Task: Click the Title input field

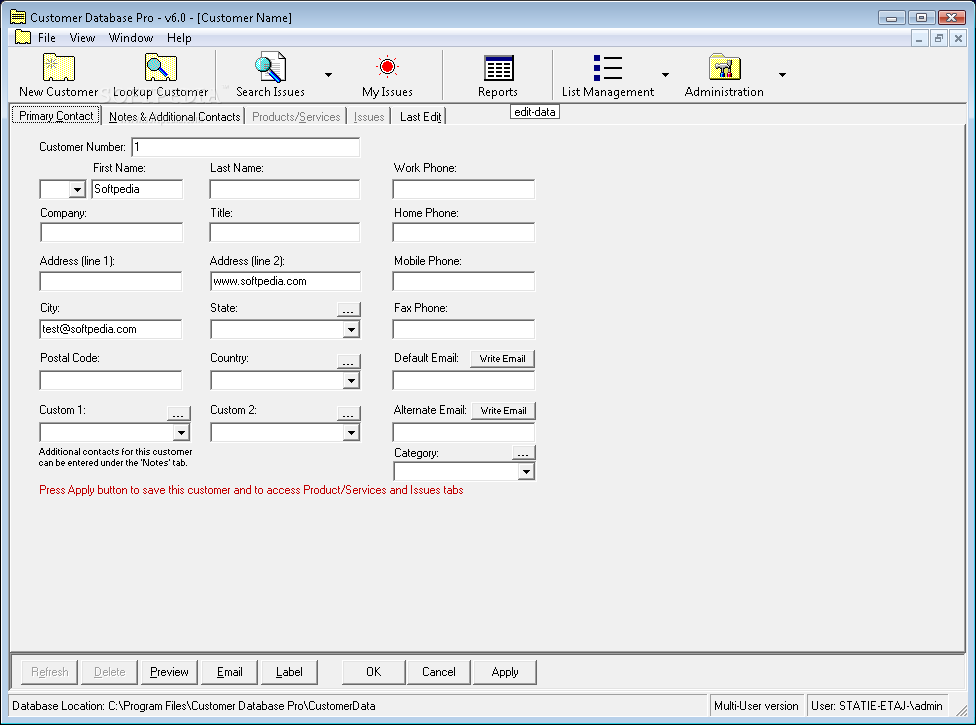Action: pos(284,232)
